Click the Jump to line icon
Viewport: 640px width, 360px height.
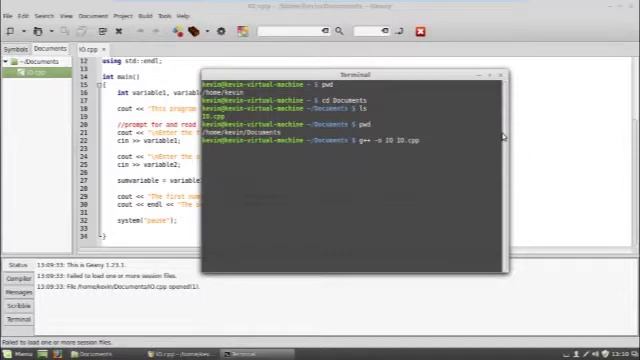coord(400,31)
